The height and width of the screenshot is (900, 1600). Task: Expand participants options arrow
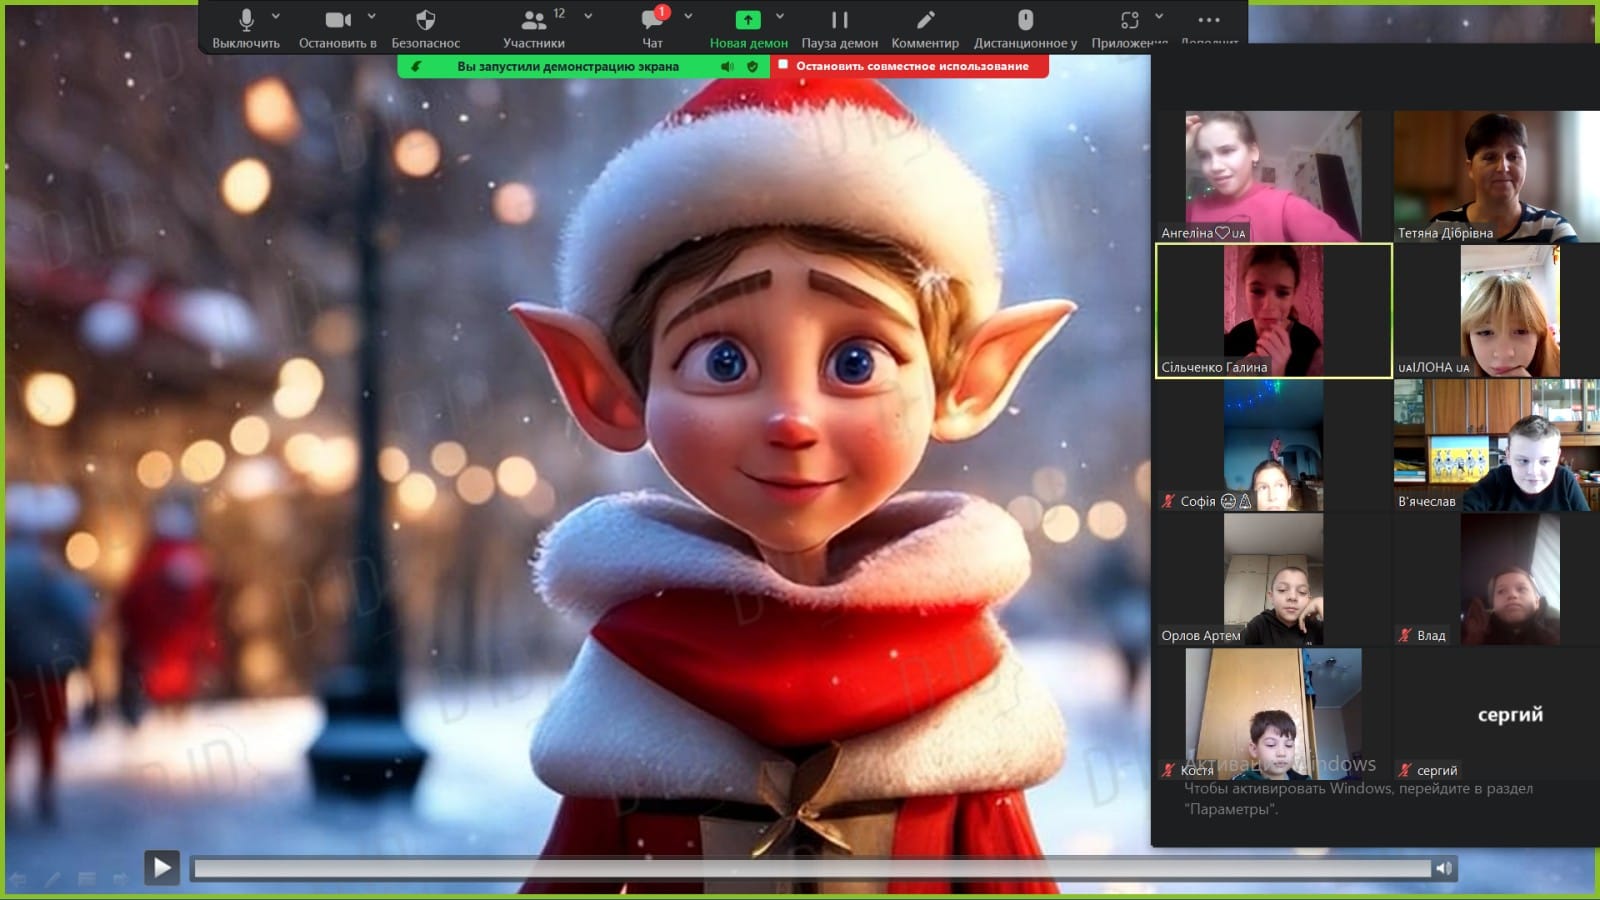(588, 16)
